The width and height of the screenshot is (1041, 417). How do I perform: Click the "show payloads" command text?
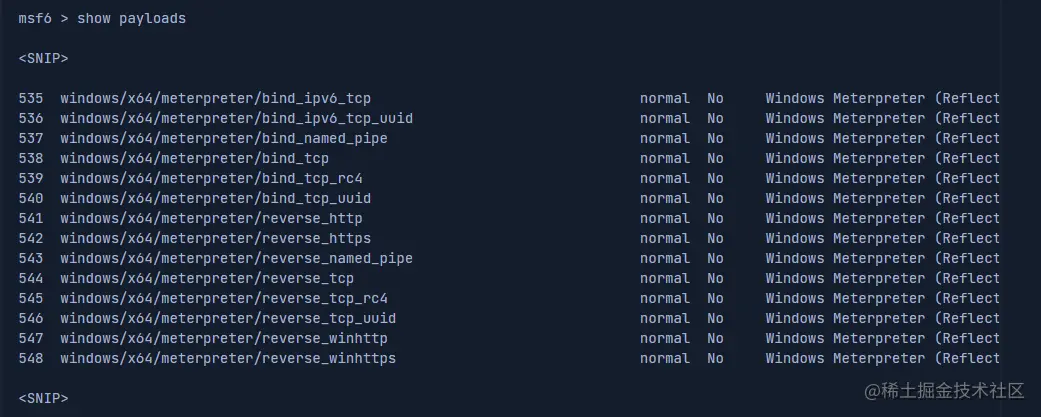[131, 18]
